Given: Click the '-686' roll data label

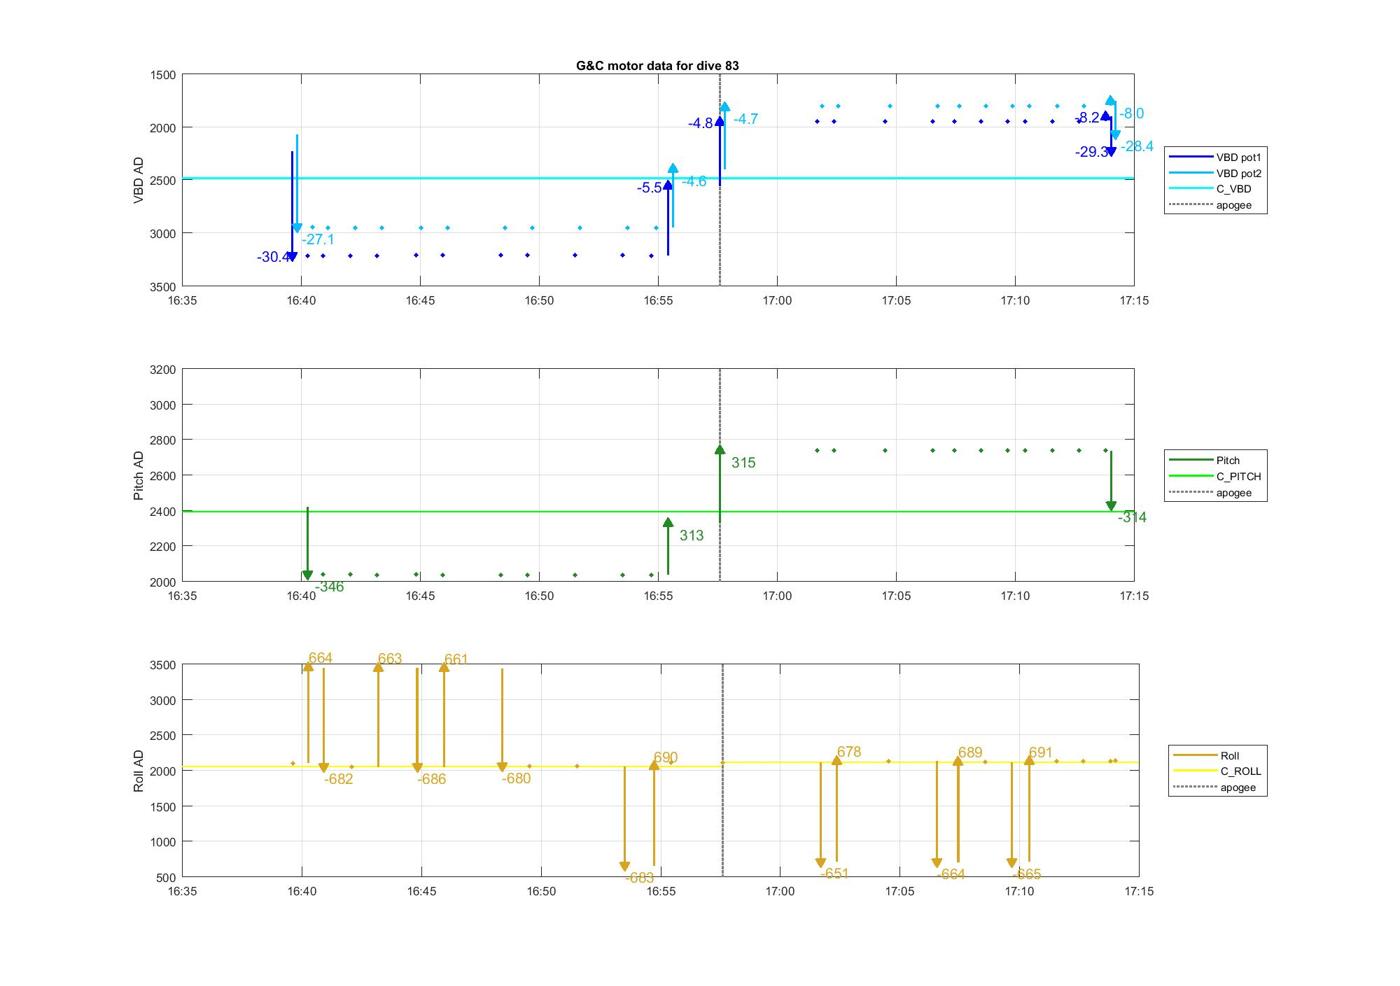Looking at the screenshot, I should click(x=432, y=779).
